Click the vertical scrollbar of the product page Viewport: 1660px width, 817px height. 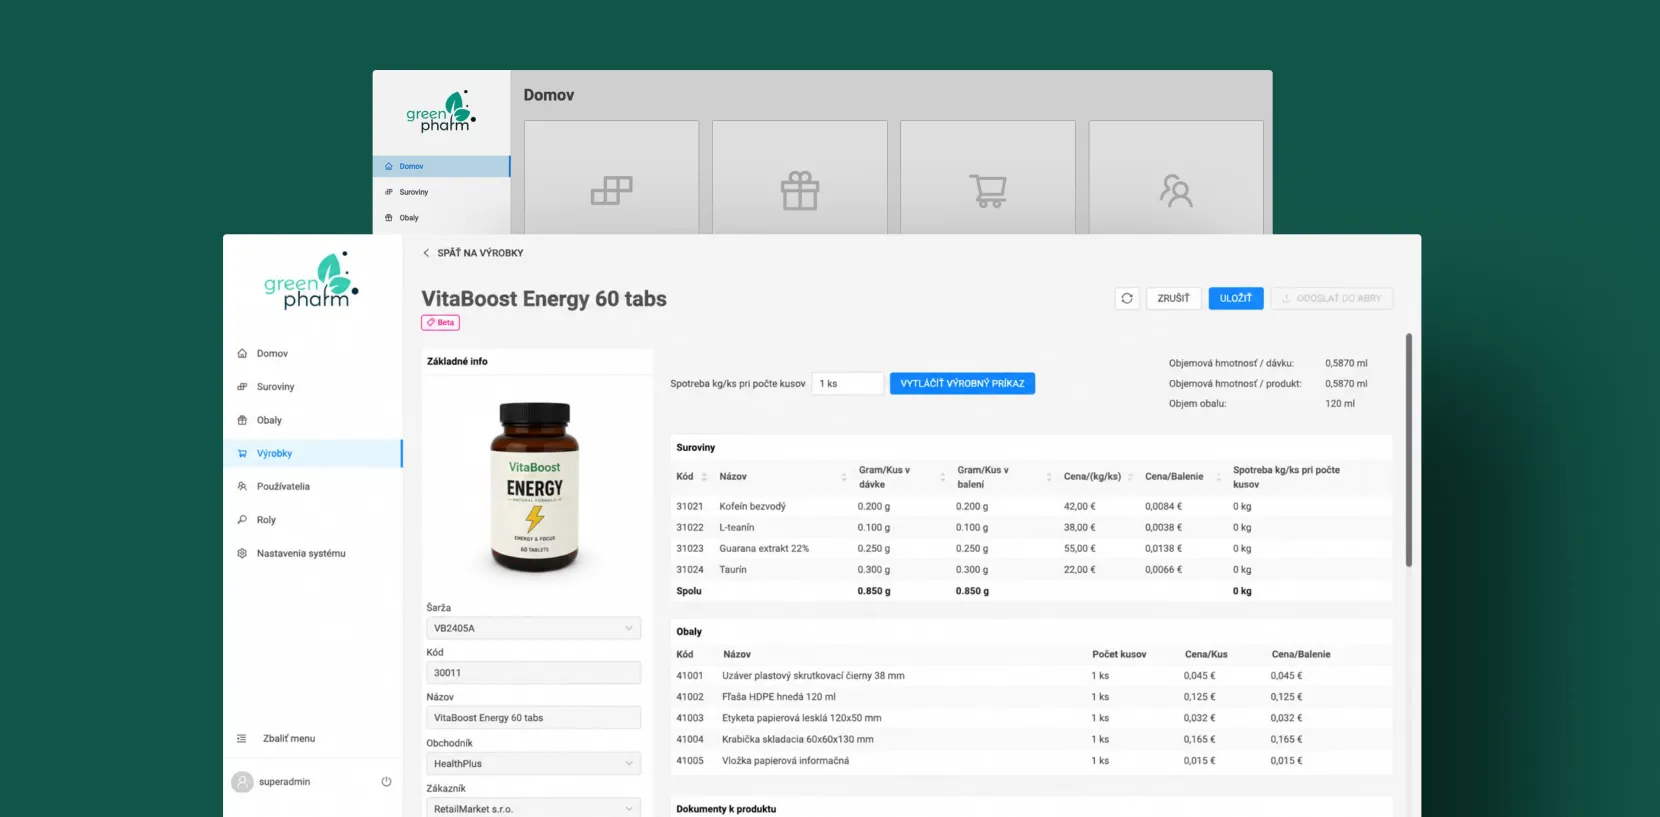pos(1409,450)
